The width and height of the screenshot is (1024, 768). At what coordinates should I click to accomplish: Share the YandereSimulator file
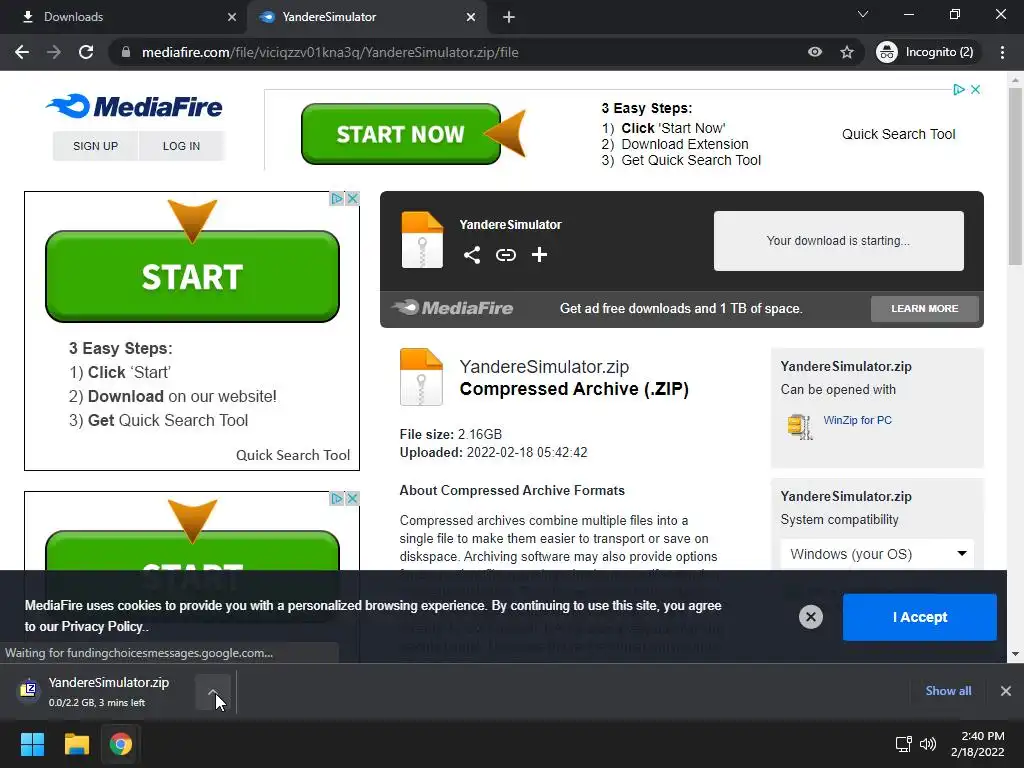(472, 255)
